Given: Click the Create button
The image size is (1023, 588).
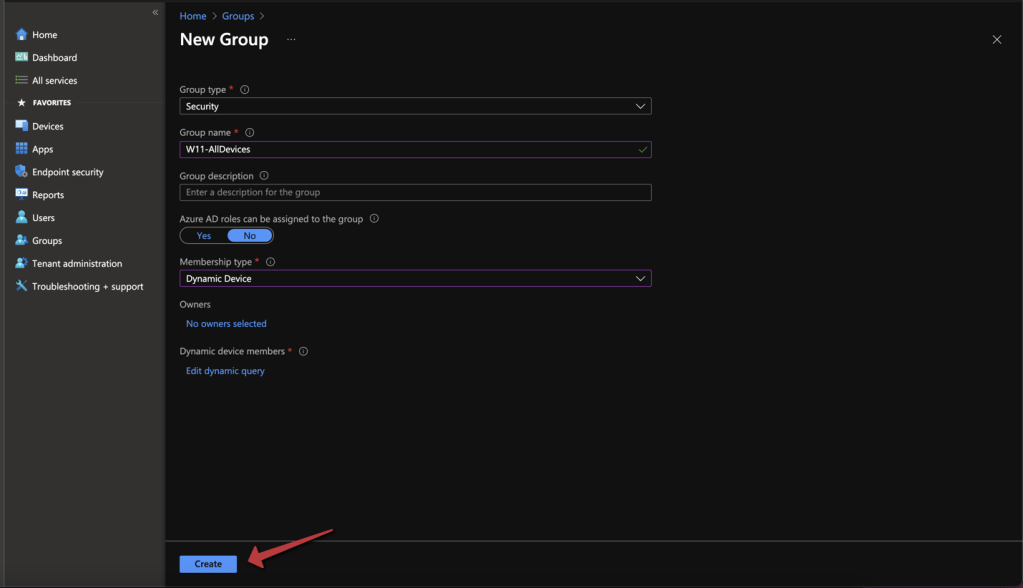Looking at the screenshot, I should [208, 564].
